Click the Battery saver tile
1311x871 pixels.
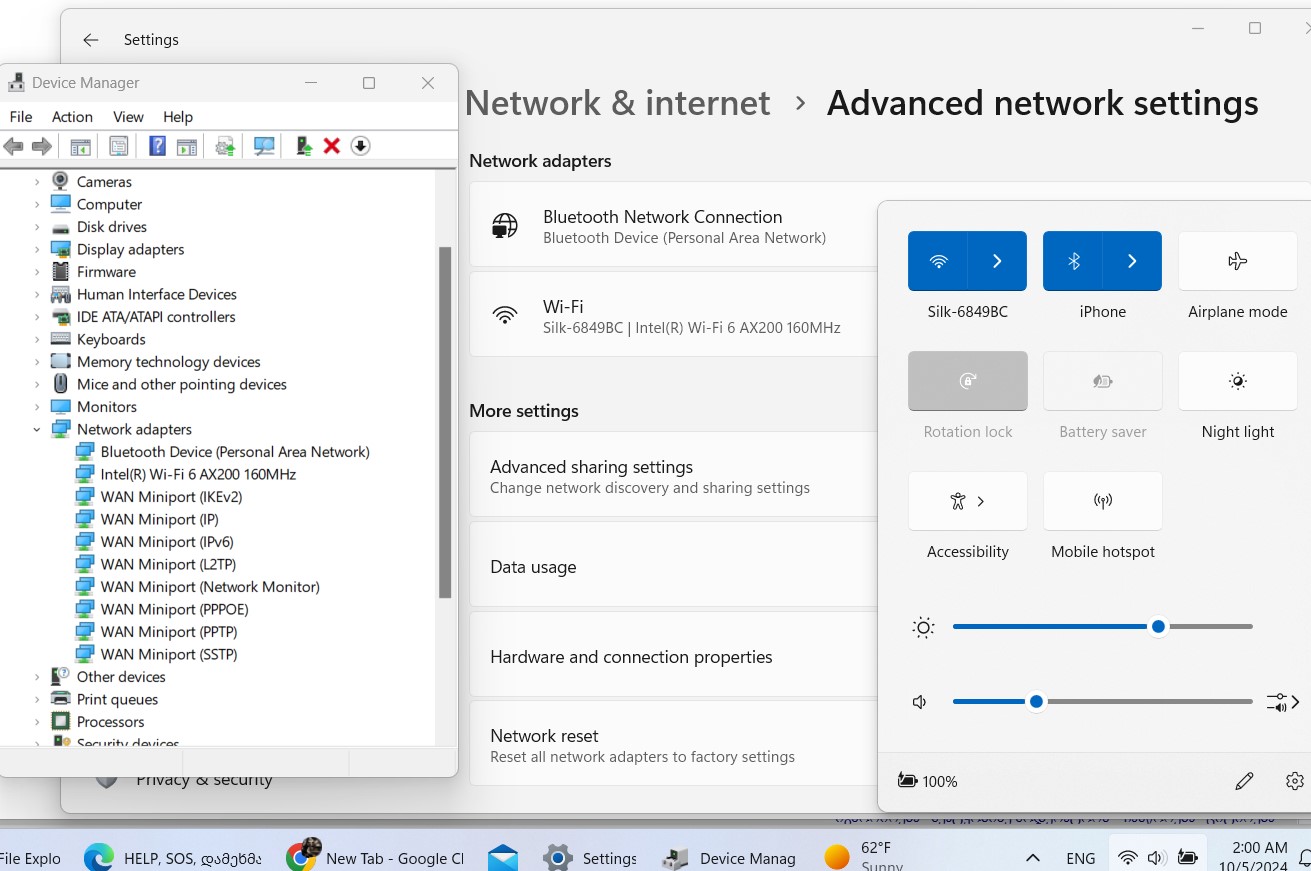[x=1103, y=381]
